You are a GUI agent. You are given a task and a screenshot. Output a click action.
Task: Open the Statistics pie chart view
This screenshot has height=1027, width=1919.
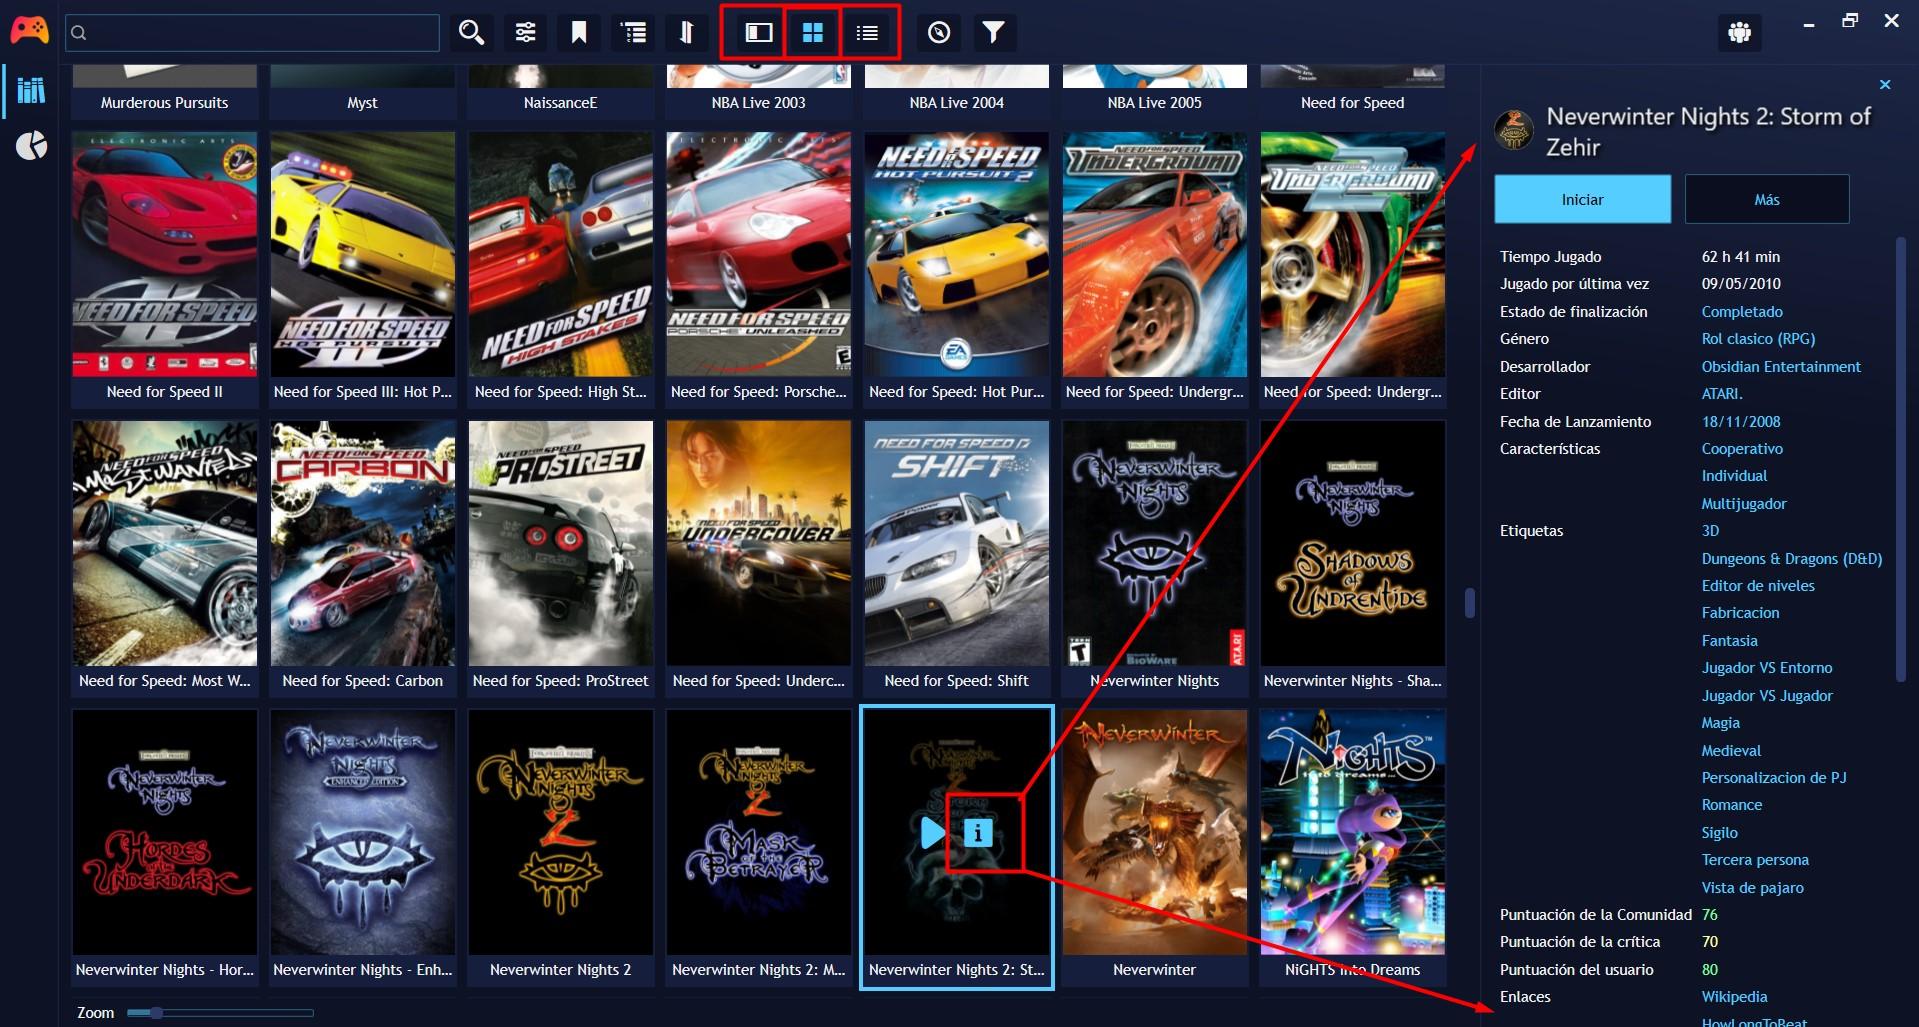click(x=31, y=146)
